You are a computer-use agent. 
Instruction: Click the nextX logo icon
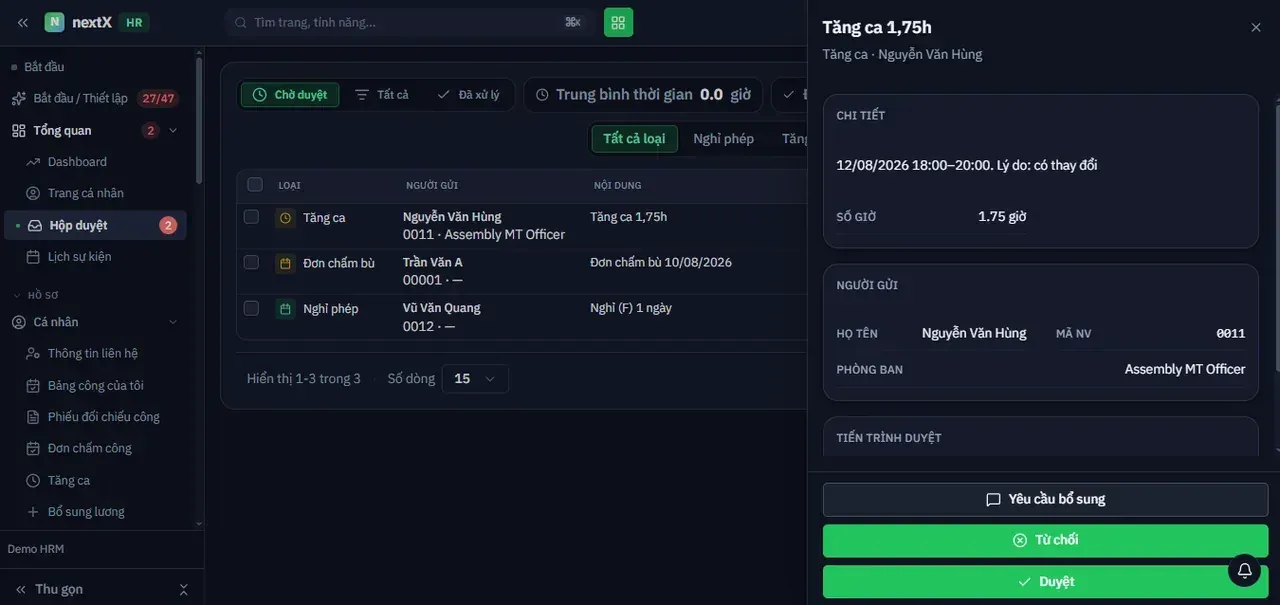[x=54, y=22]
